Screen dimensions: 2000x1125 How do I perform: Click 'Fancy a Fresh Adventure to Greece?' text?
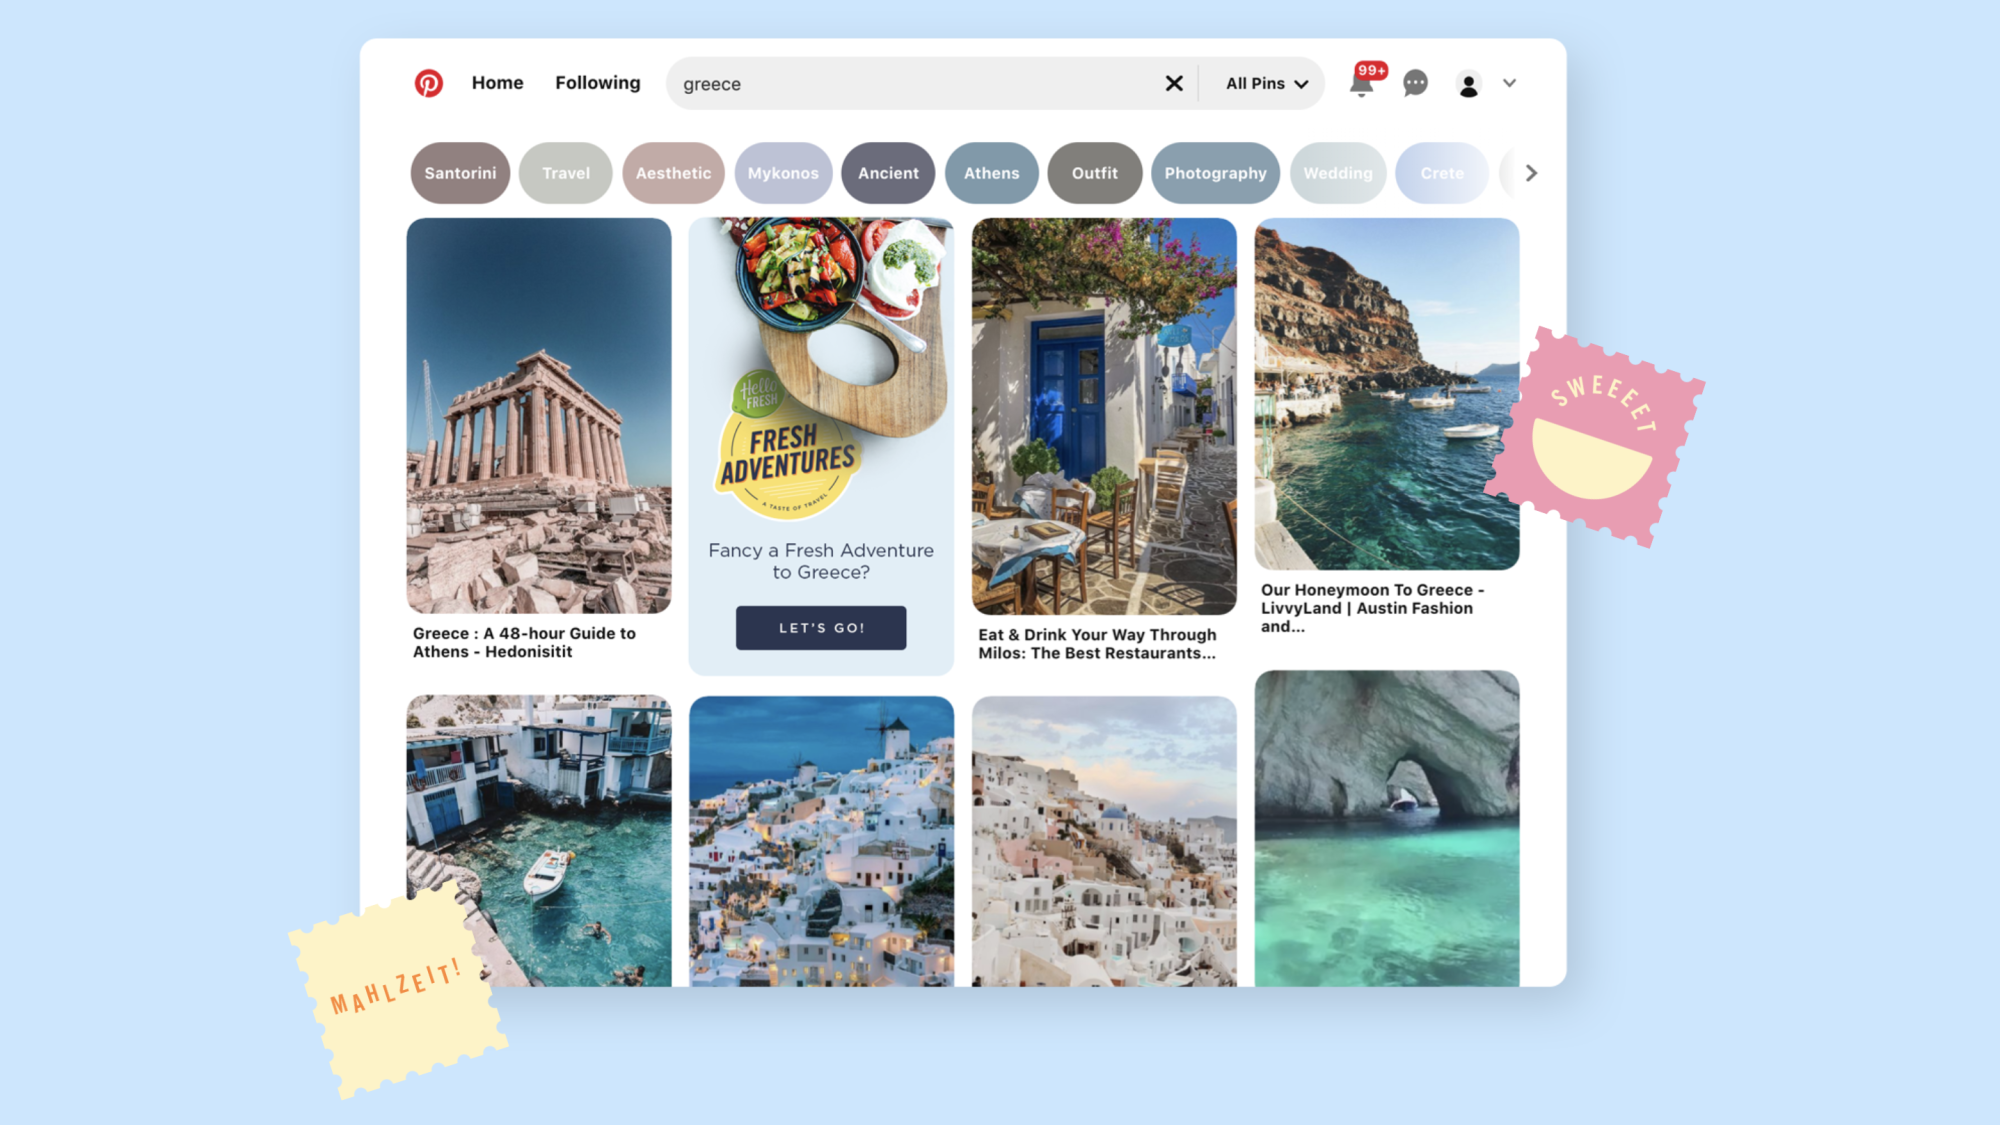coord(821,561)
